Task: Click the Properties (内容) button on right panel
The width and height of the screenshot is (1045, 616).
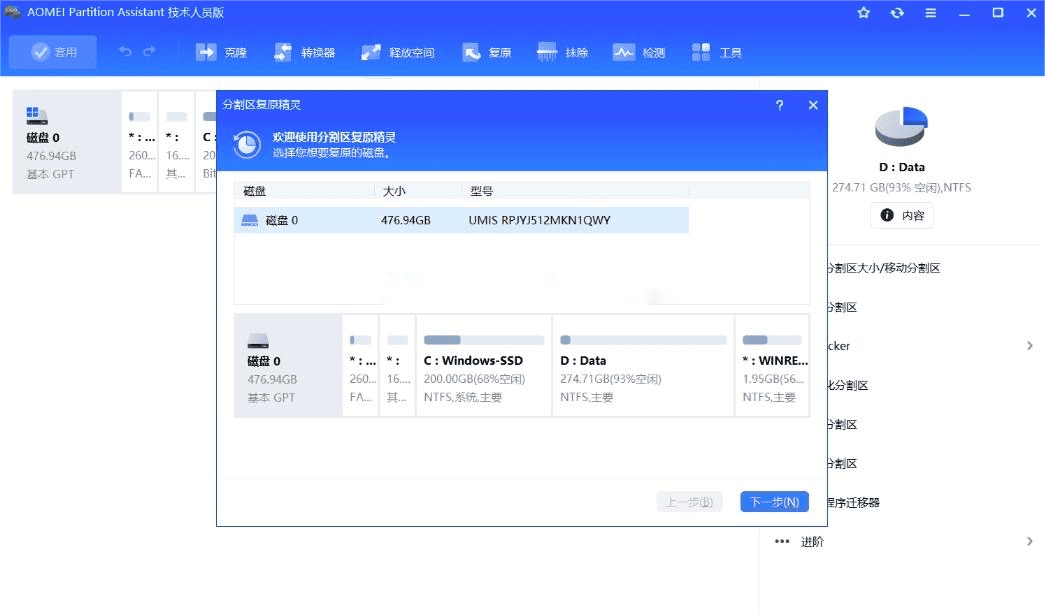Action: coord(902,215)
